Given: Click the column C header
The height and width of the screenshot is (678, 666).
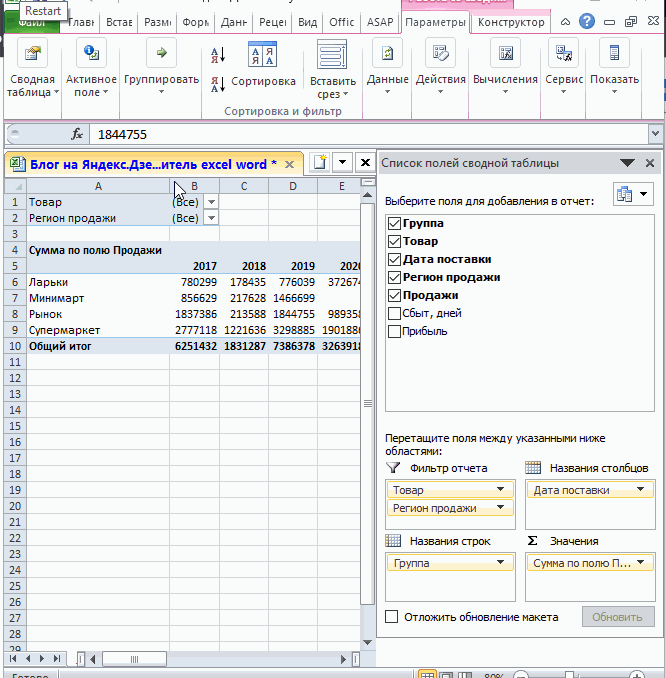Looking at the screenshot, I should [x=244, y=186].
